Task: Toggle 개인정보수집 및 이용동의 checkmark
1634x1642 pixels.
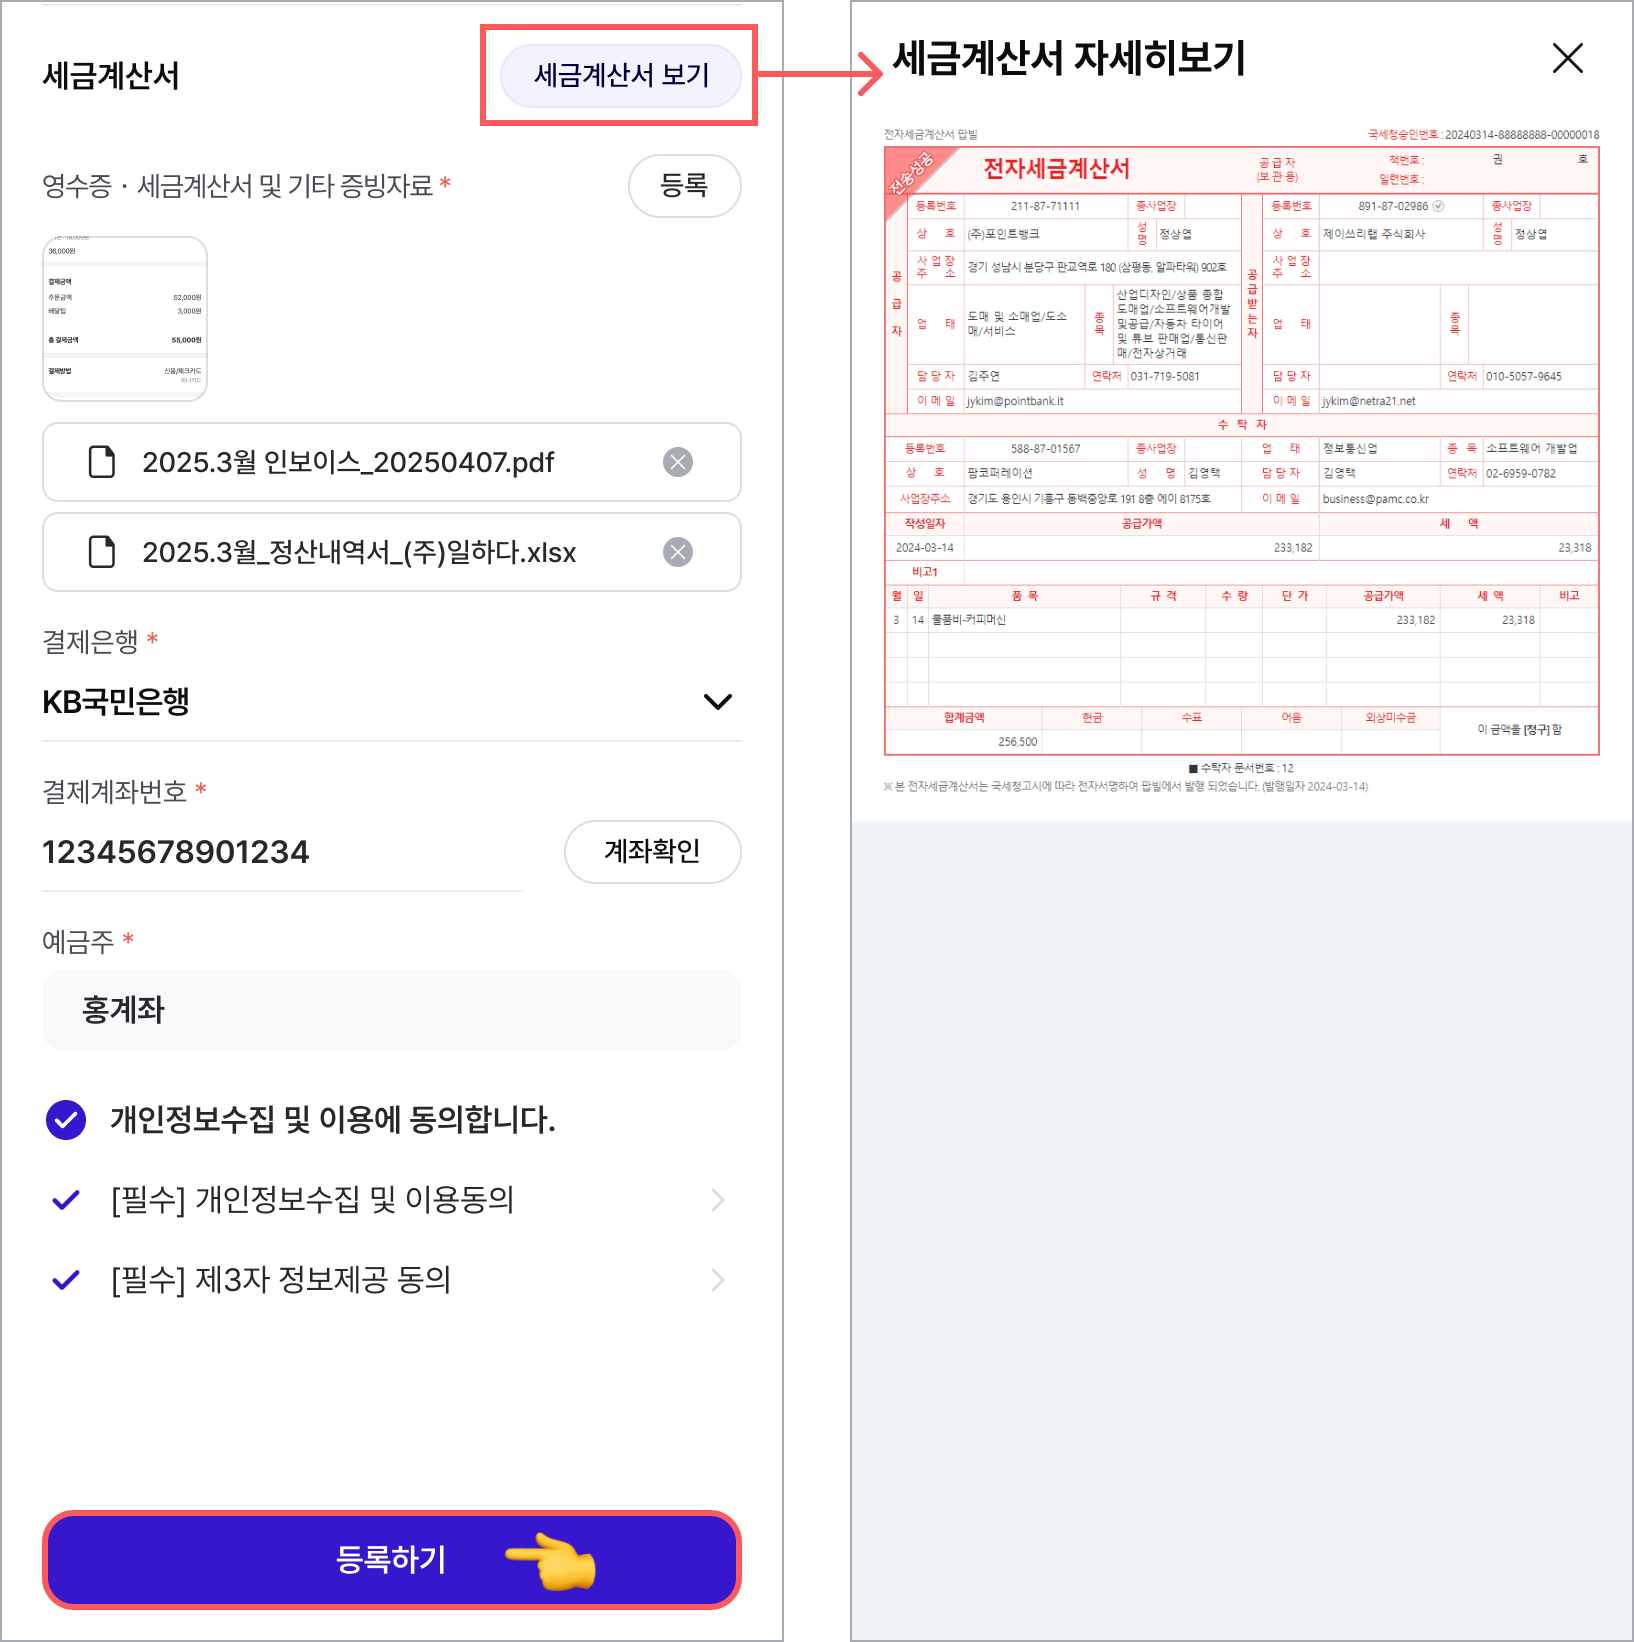Action: (x=66, y=1200)
